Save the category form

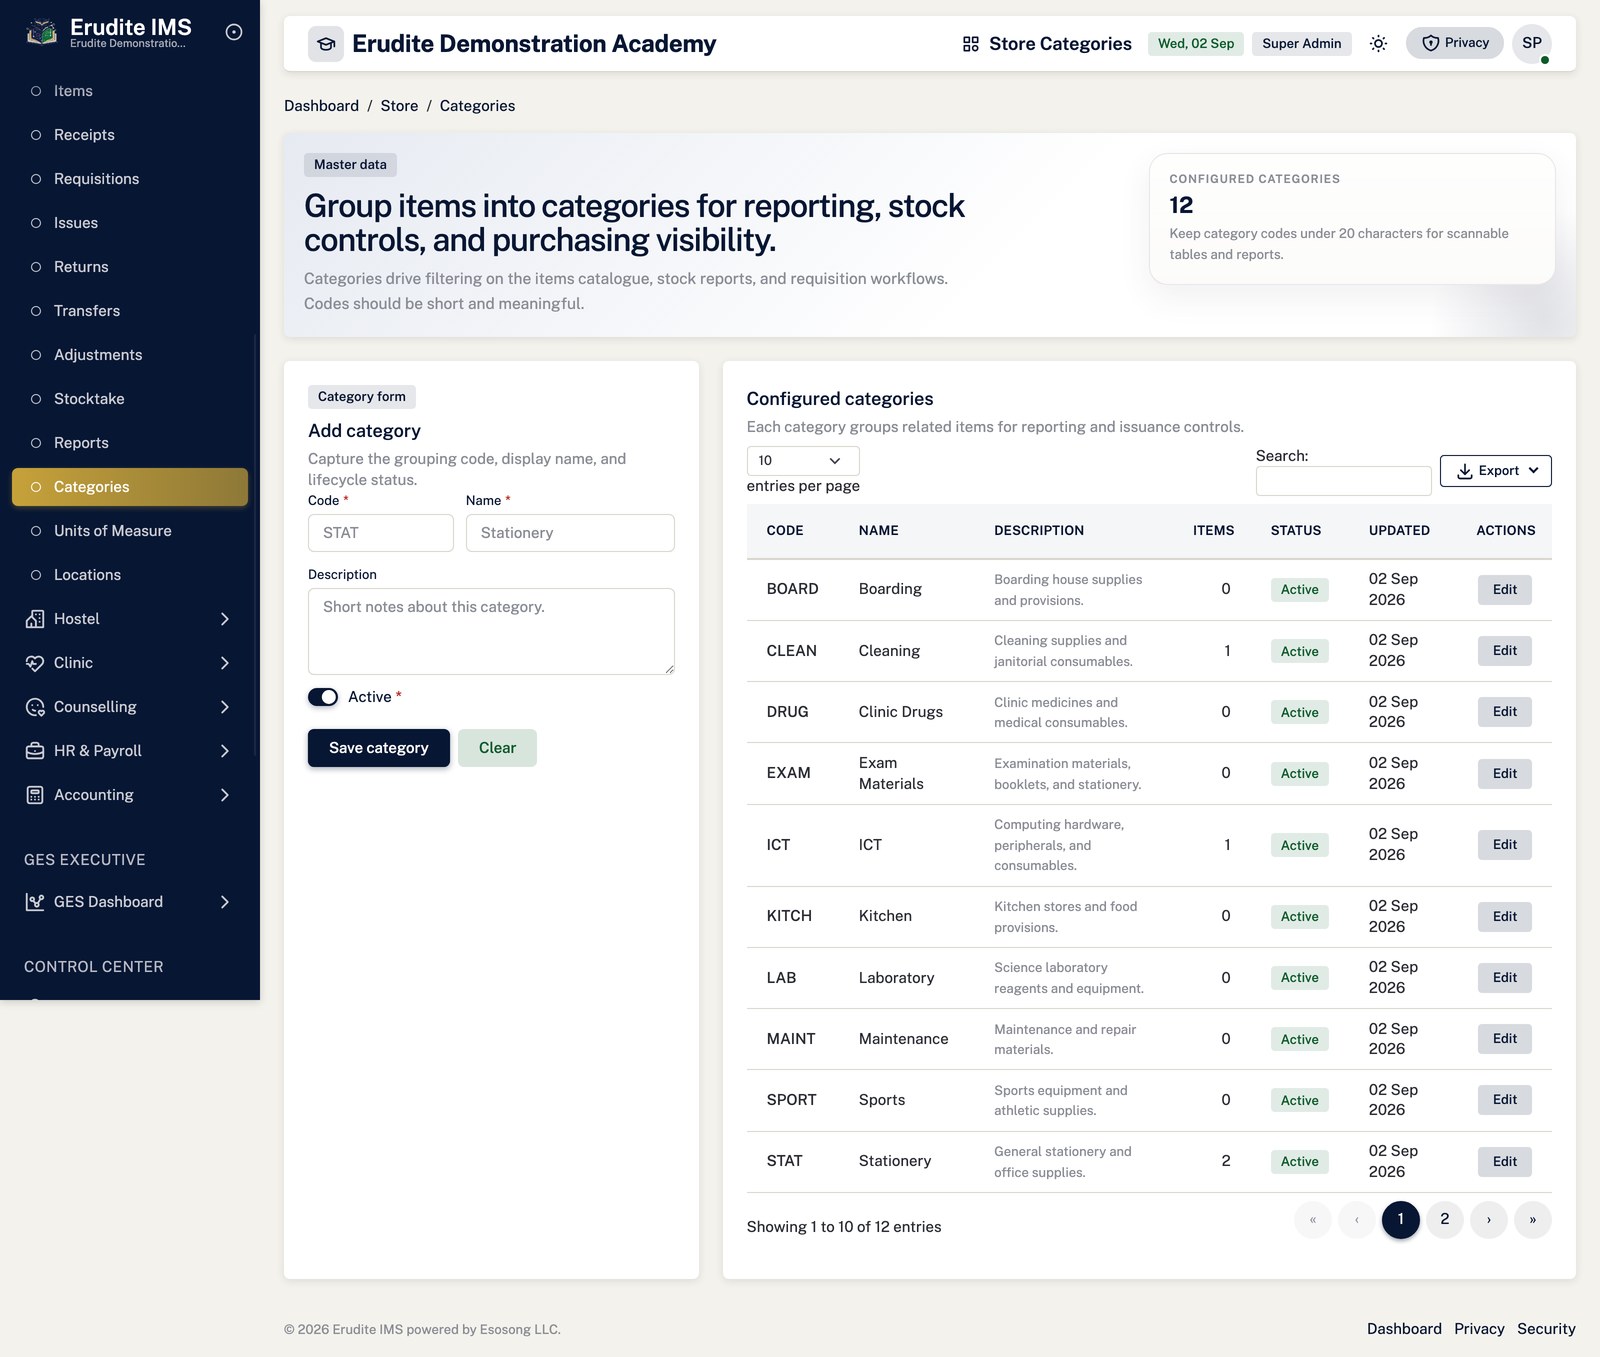coord(379,748)
